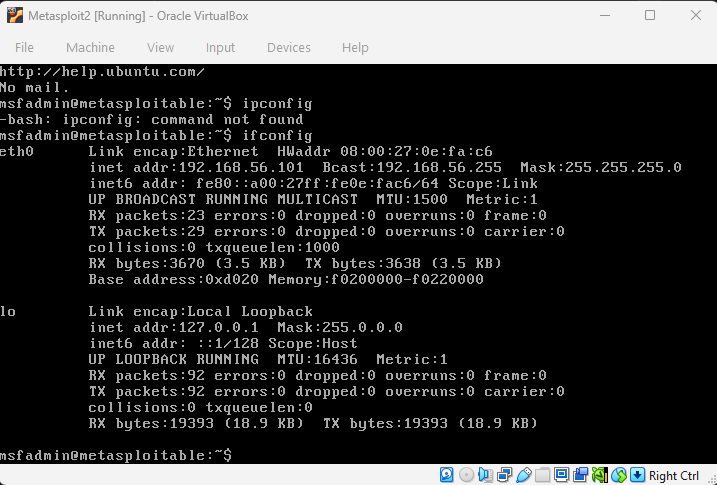The height and width of the screenshot is (485, 717).
Task: Click the Memory:f0200000-f0220000 text
Action: coord(376,279)
